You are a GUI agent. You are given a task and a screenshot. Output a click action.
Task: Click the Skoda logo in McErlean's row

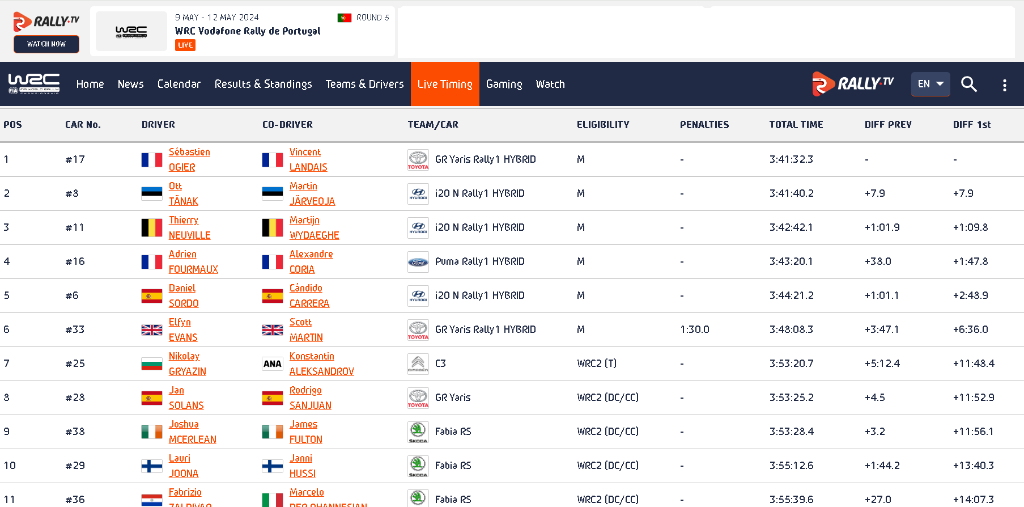(417, 432)
